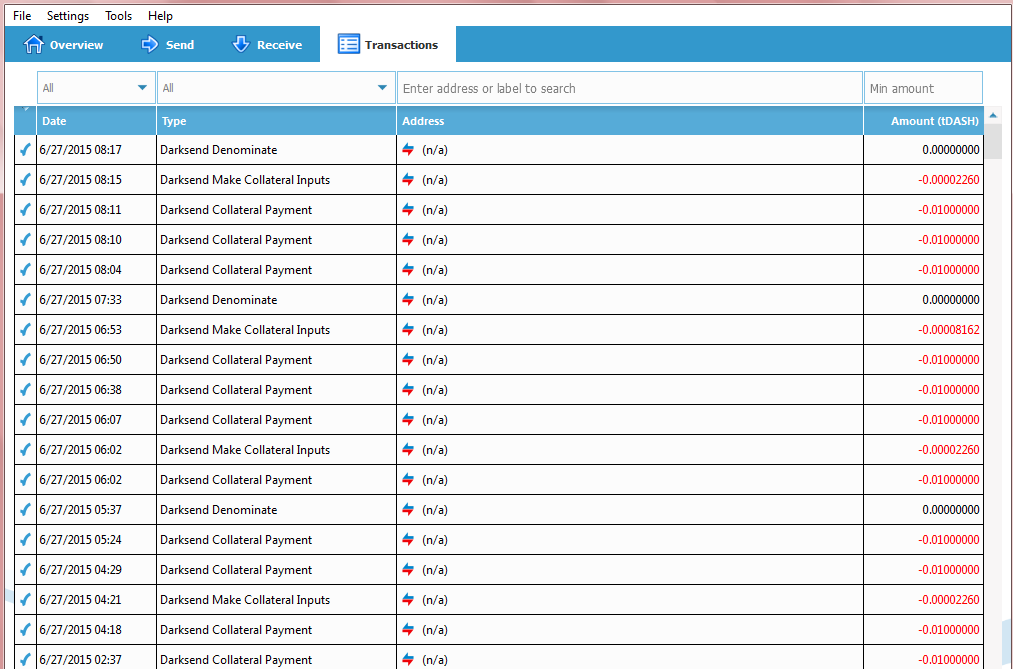
Task: Click "Darksend Collateral Payment" in the 08:11 row
Action: 236,210
